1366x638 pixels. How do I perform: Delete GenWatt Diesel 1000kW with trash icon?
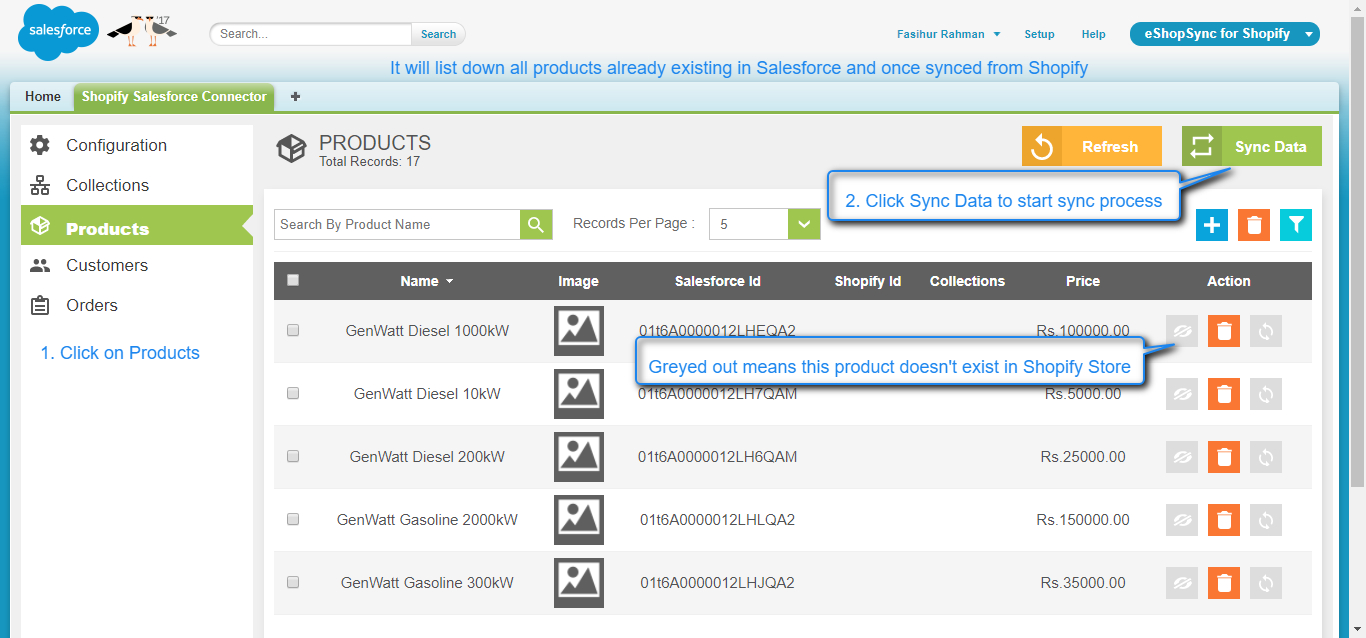point(1224,331)
